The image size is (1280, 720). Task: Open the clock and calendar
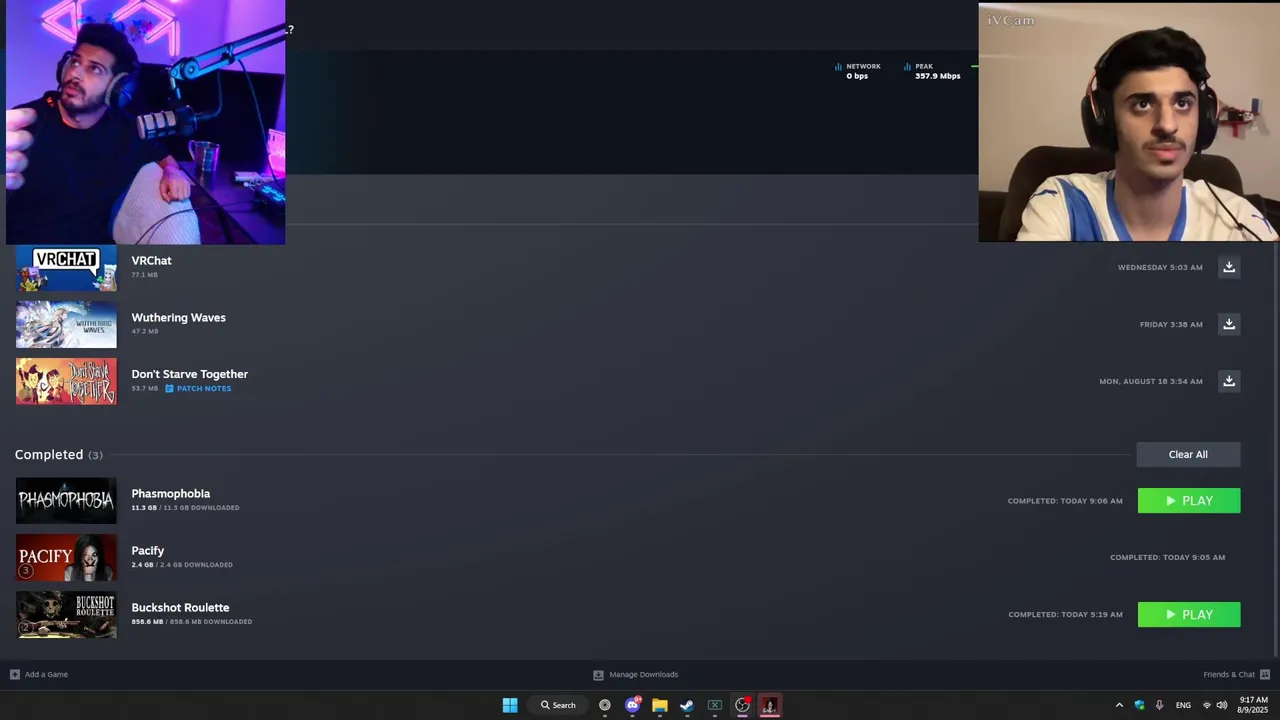point(1253,705)
